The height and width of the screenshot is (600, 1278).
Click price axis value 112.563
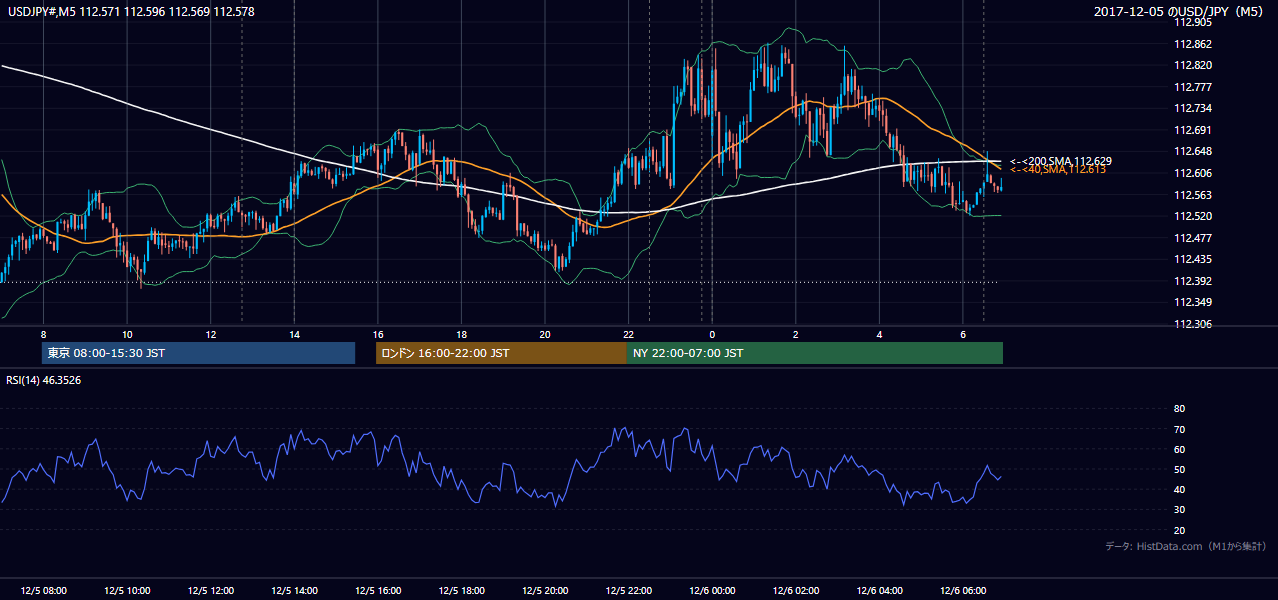click(x=1194, y=195)
